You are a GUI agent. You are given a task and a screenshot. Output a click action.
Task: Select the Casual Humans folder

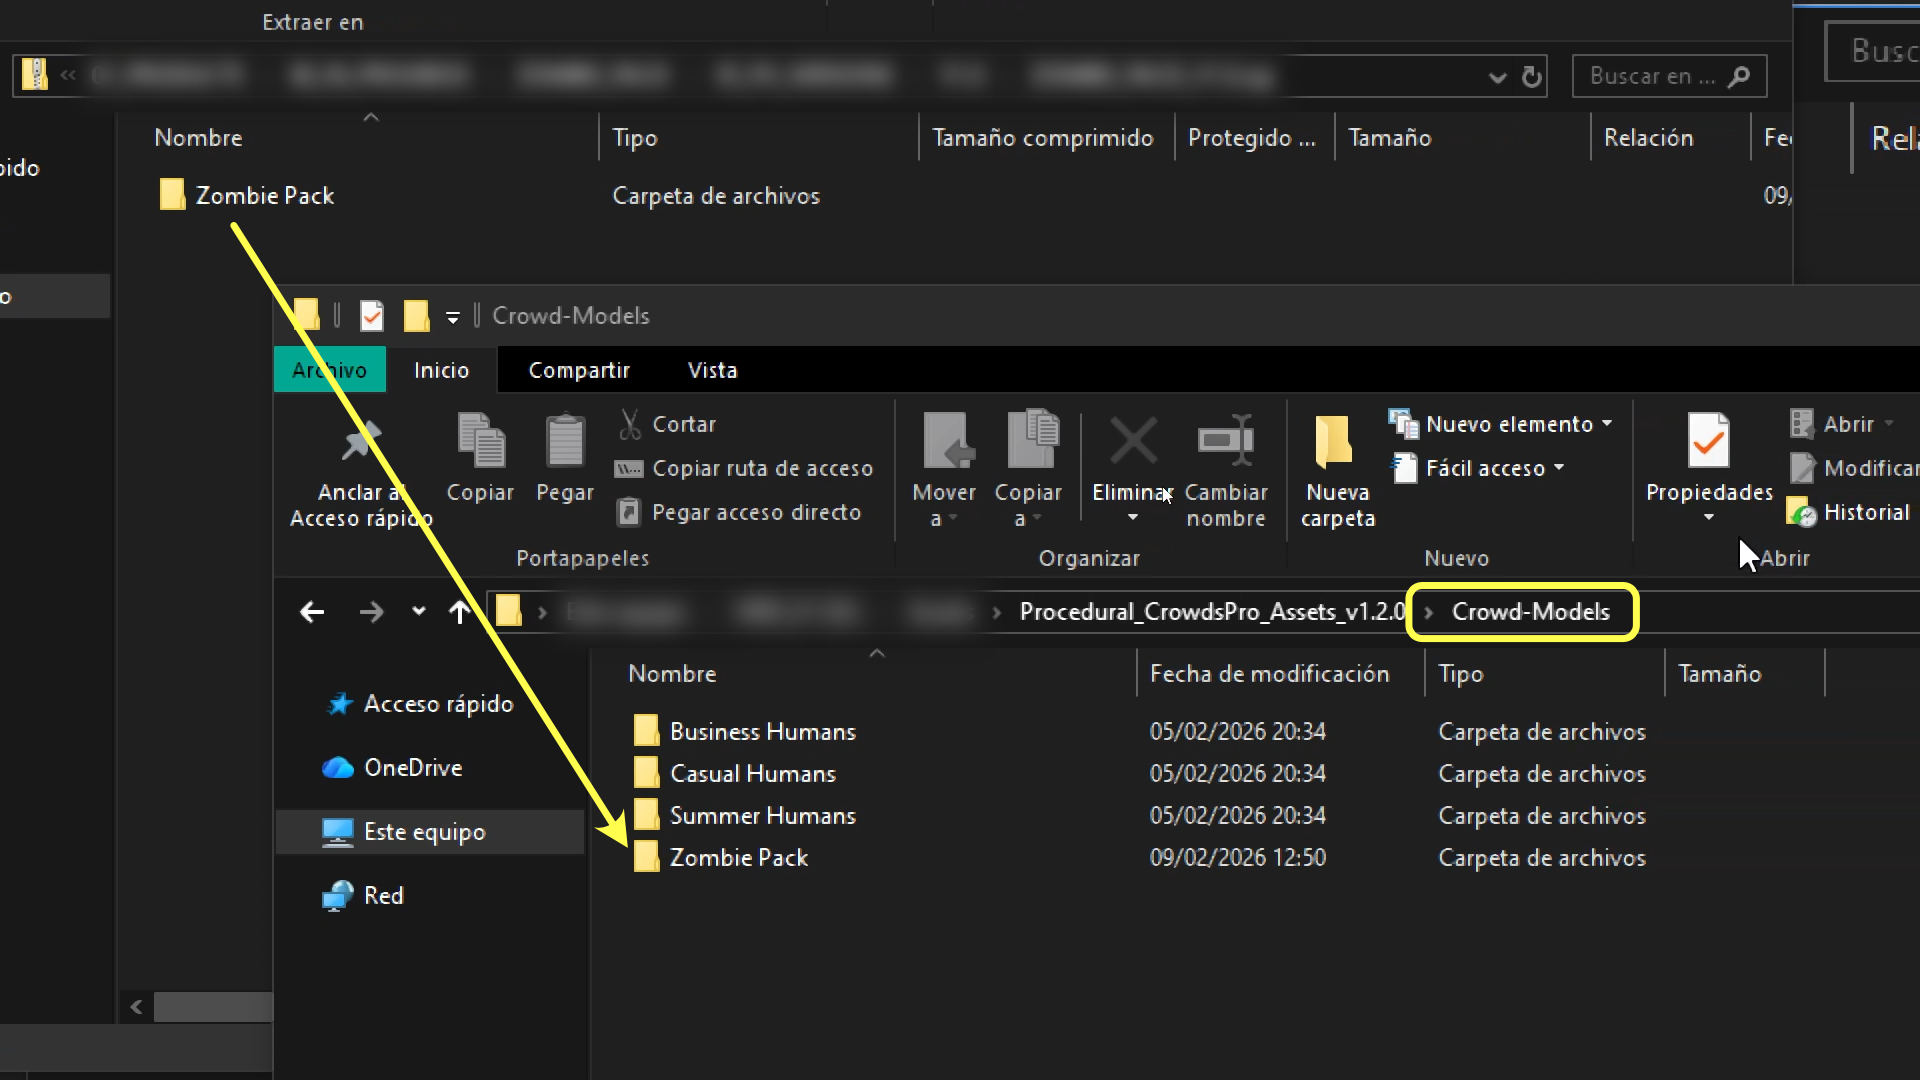coord(752,774)
